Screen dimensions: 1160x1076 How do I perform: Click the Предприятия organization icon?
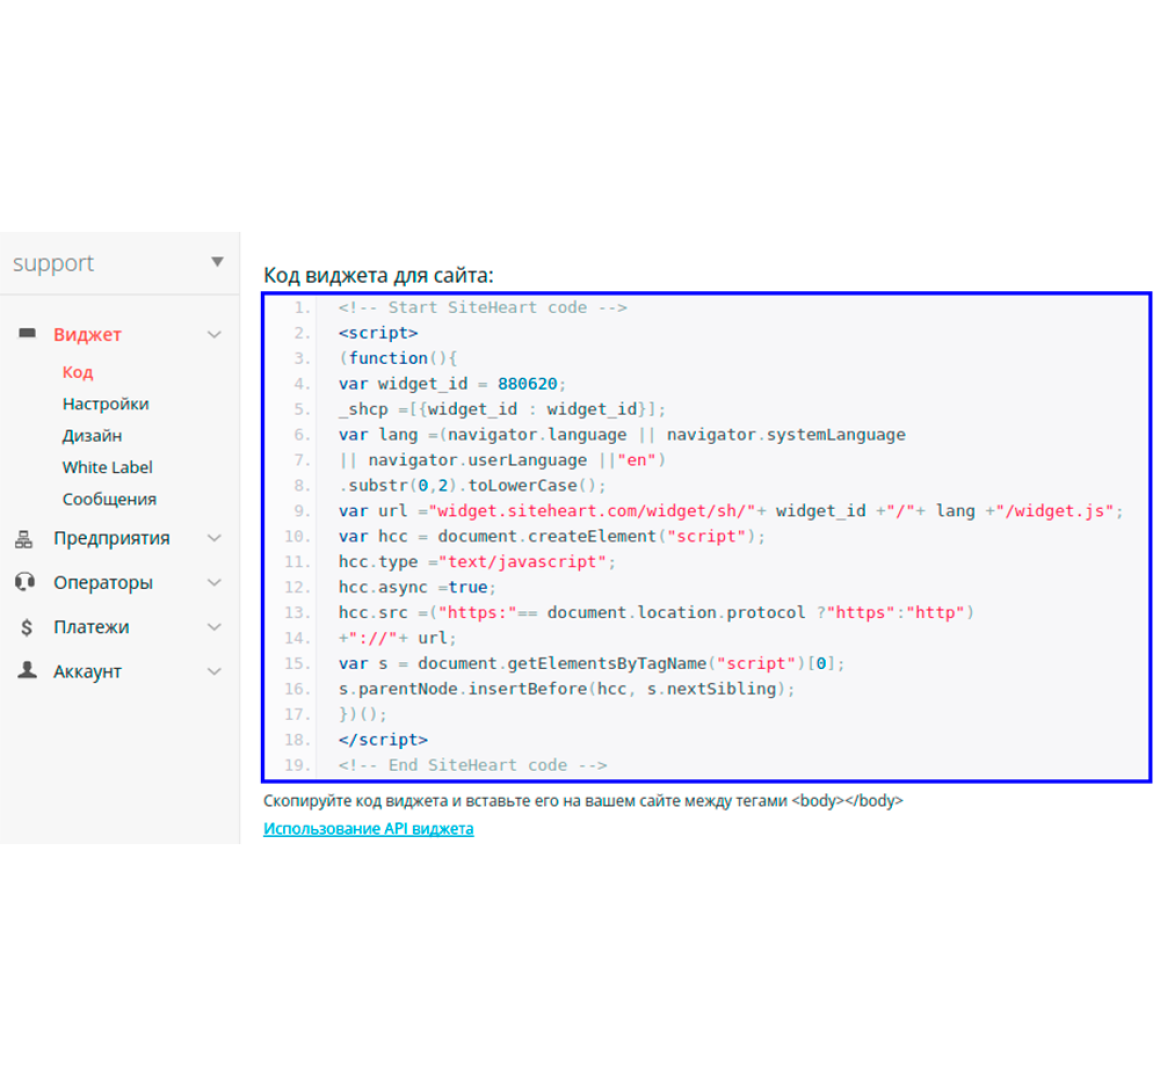point(24,539)
